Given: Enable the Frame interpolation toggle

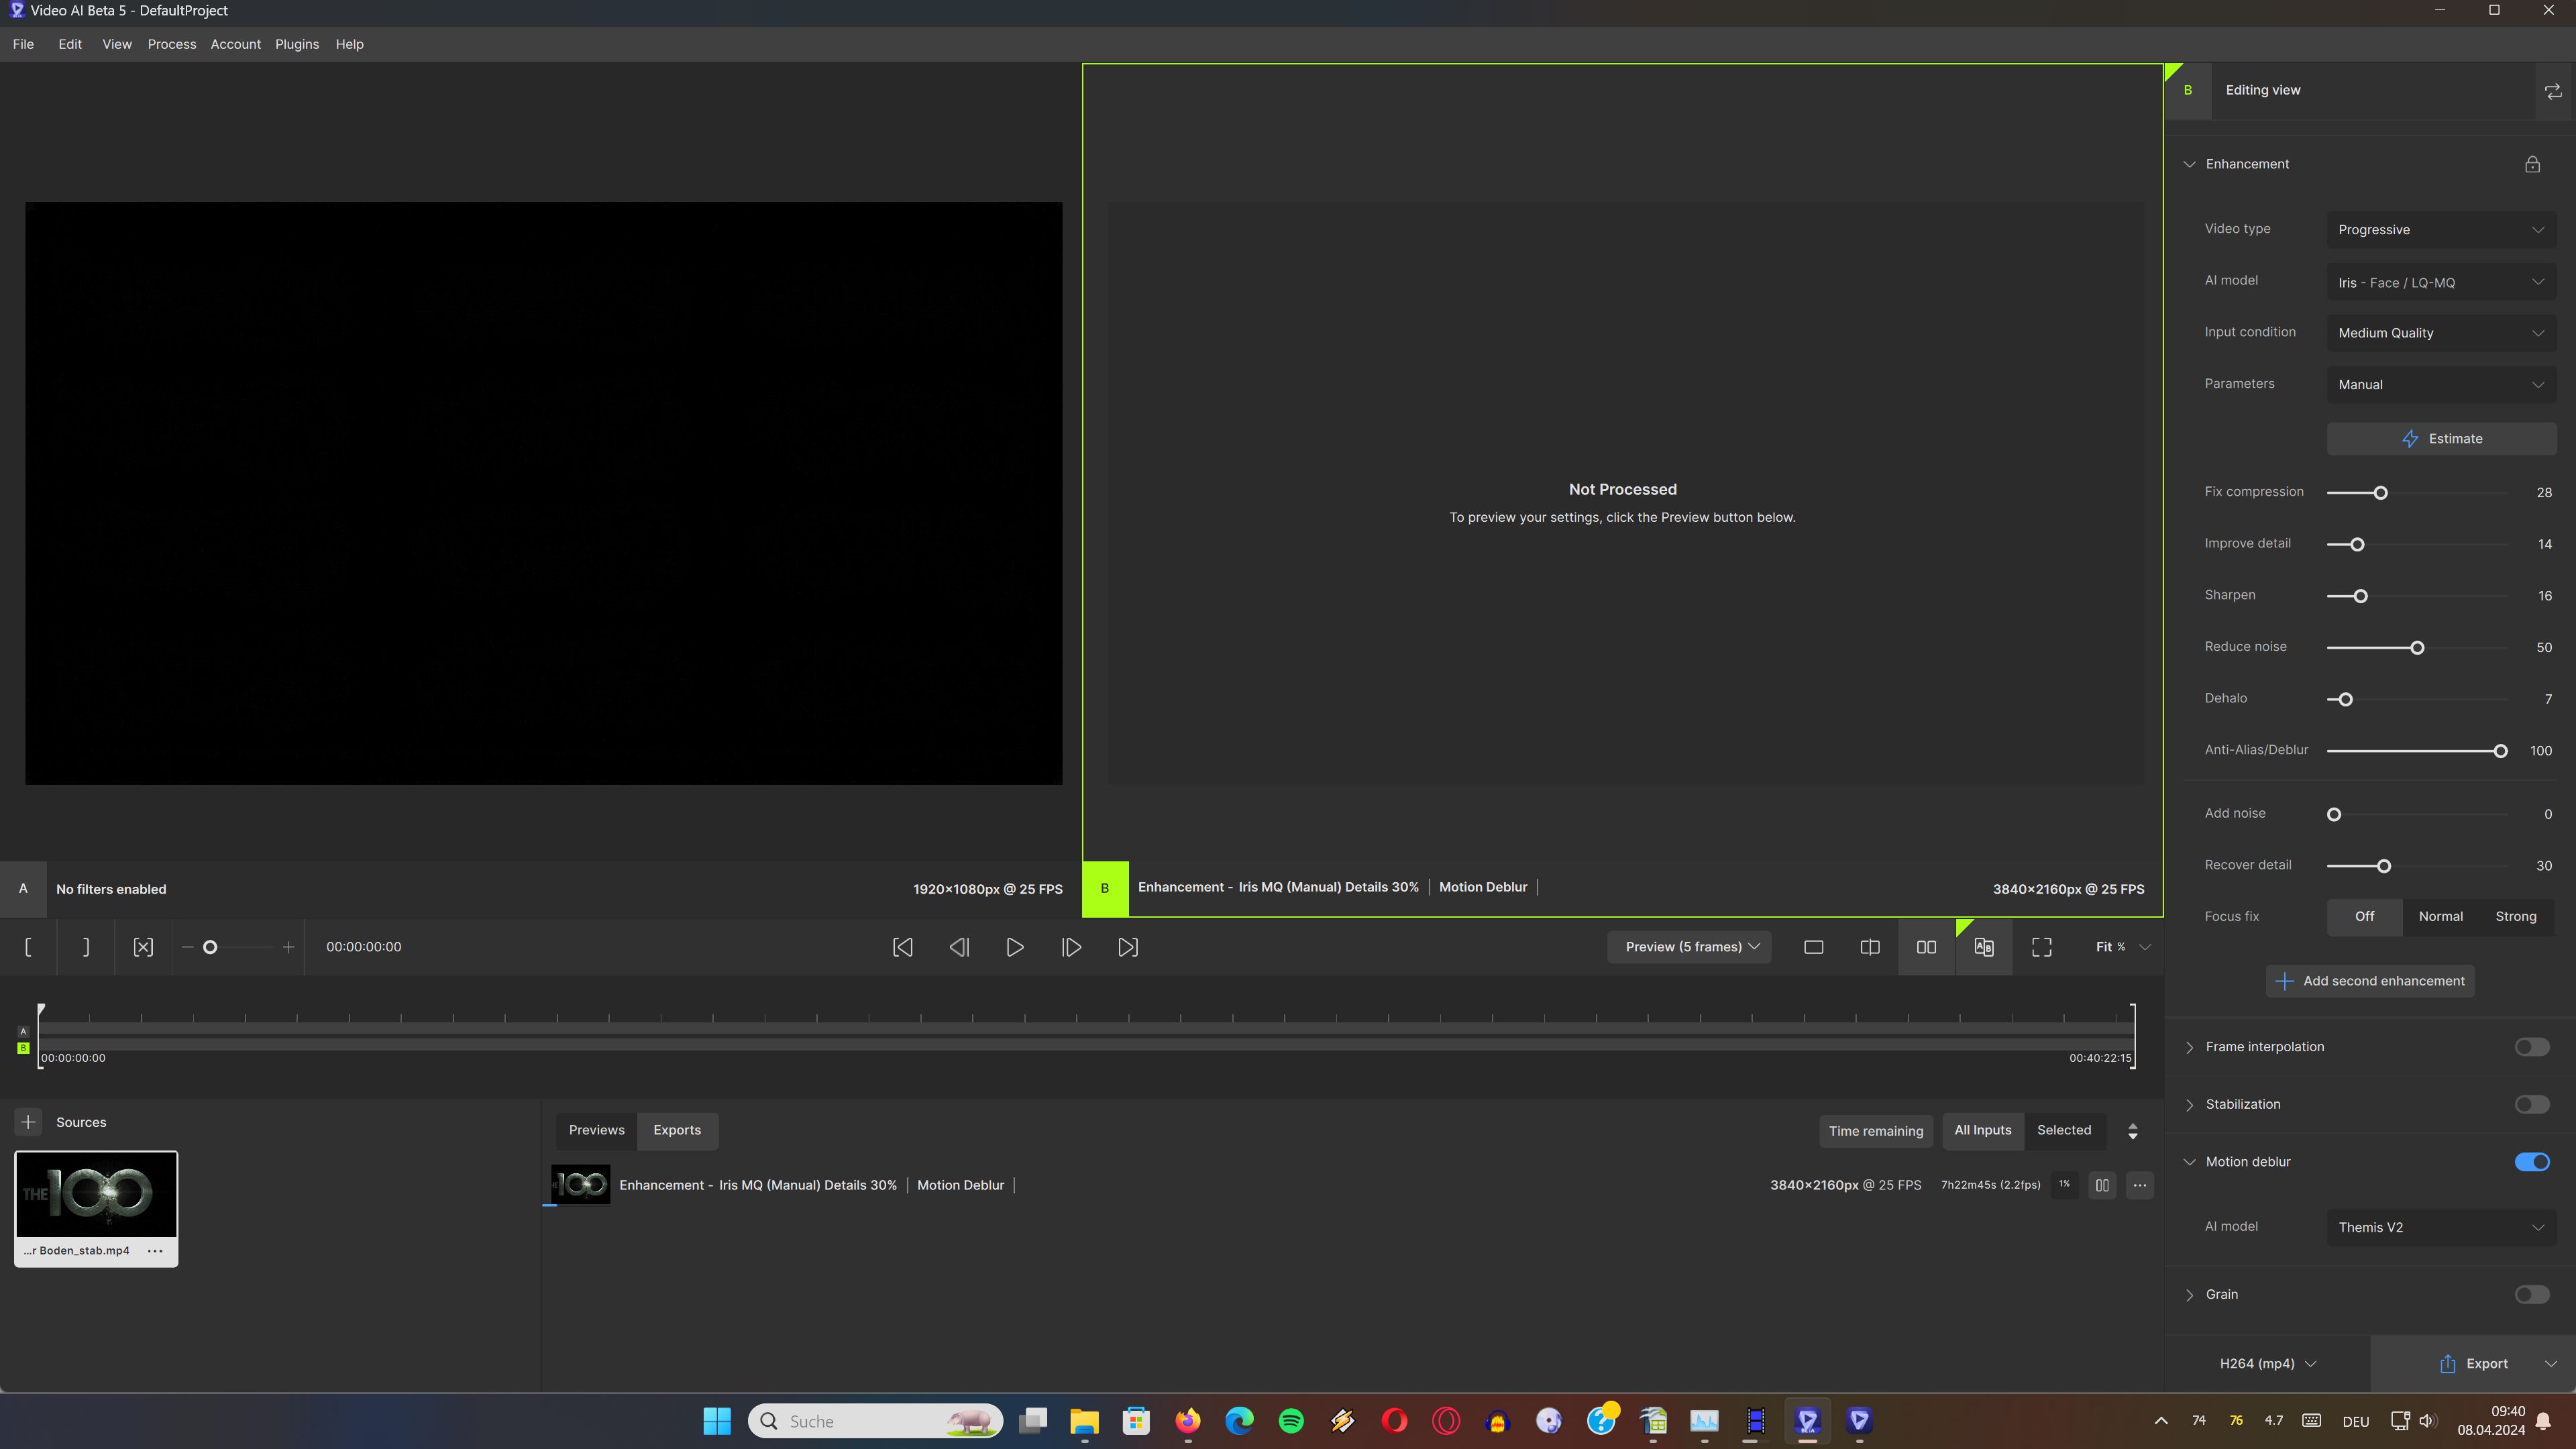Looking at the screenshot, I should pos(2531,1047).
